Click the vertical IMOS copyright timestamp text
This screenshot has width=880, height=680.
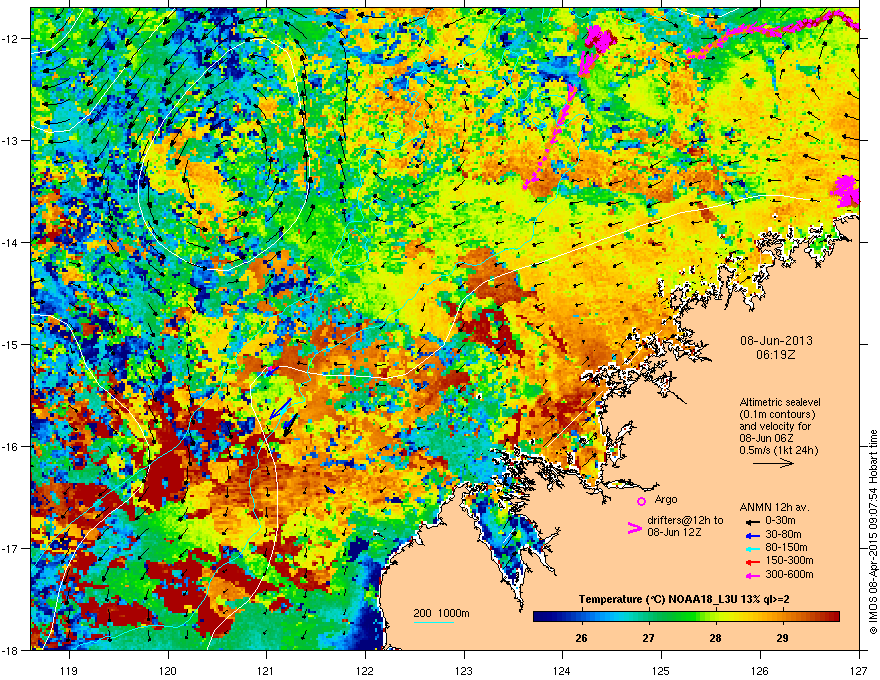pyautogui.click(x=873, y=532)
